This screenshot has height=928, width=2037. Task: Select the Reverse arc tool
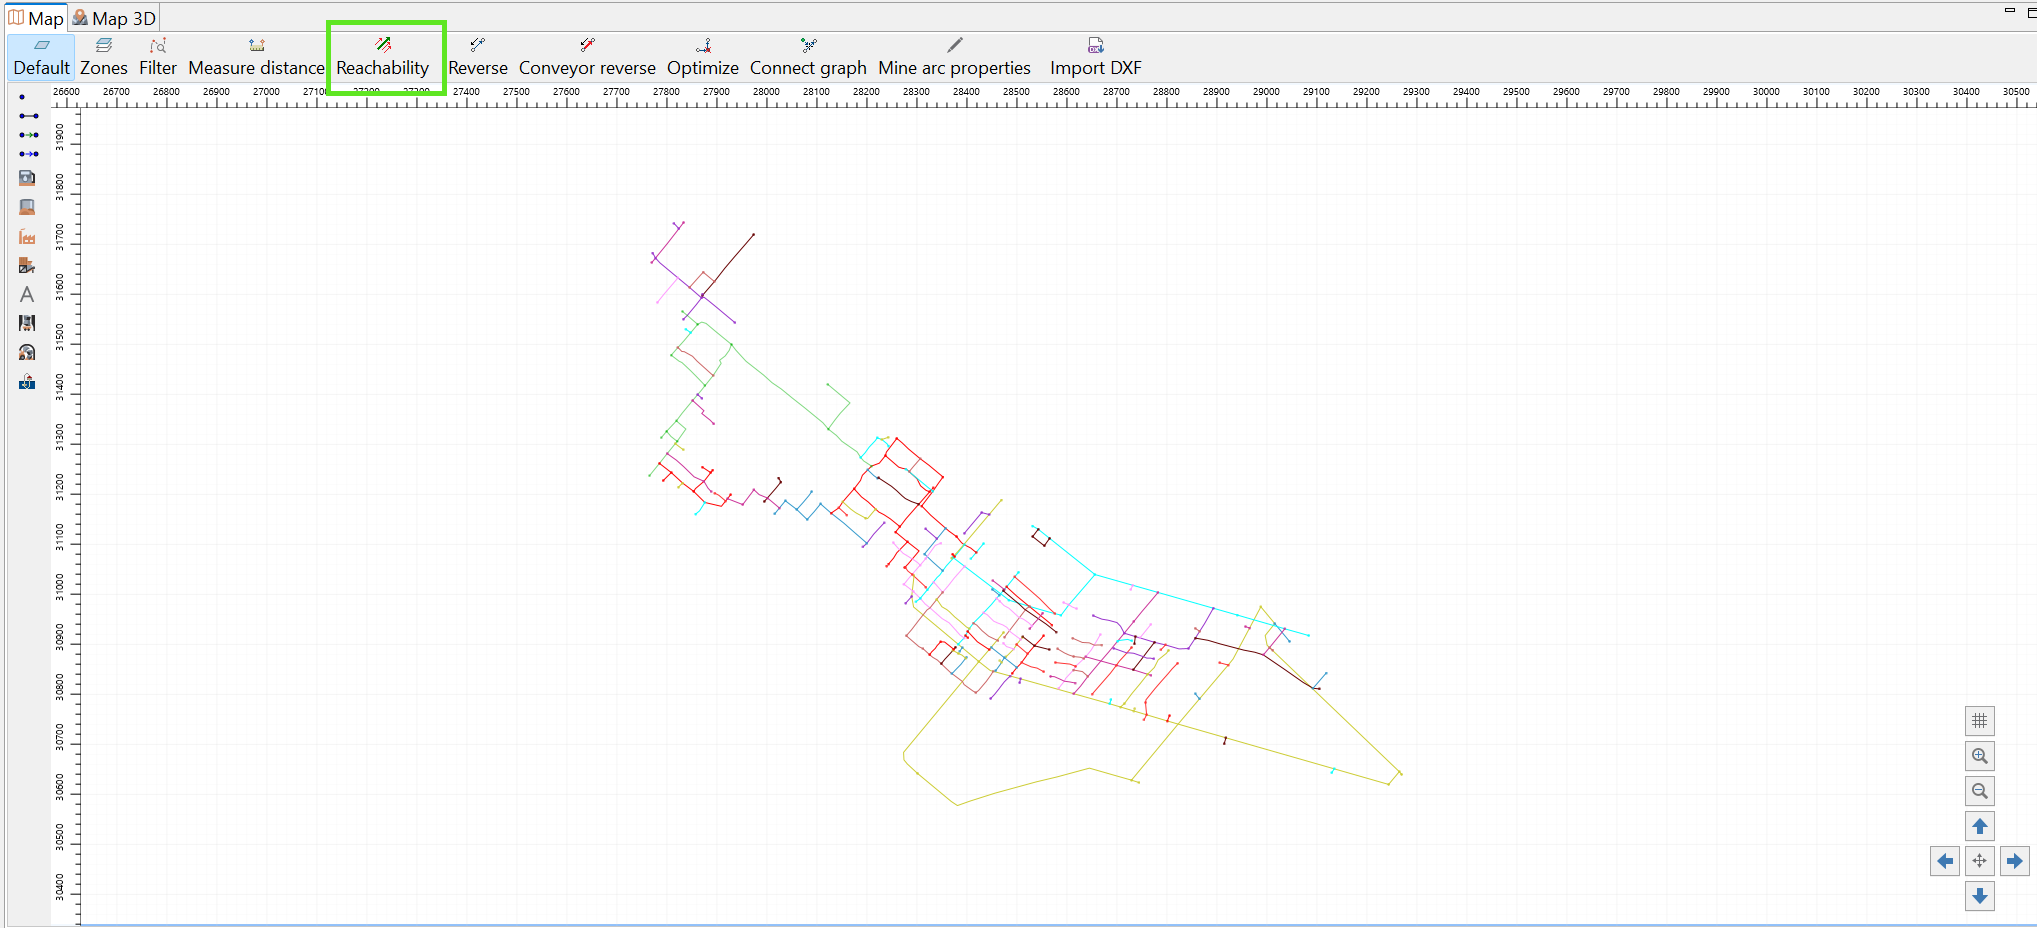click(x=478, y=57)
